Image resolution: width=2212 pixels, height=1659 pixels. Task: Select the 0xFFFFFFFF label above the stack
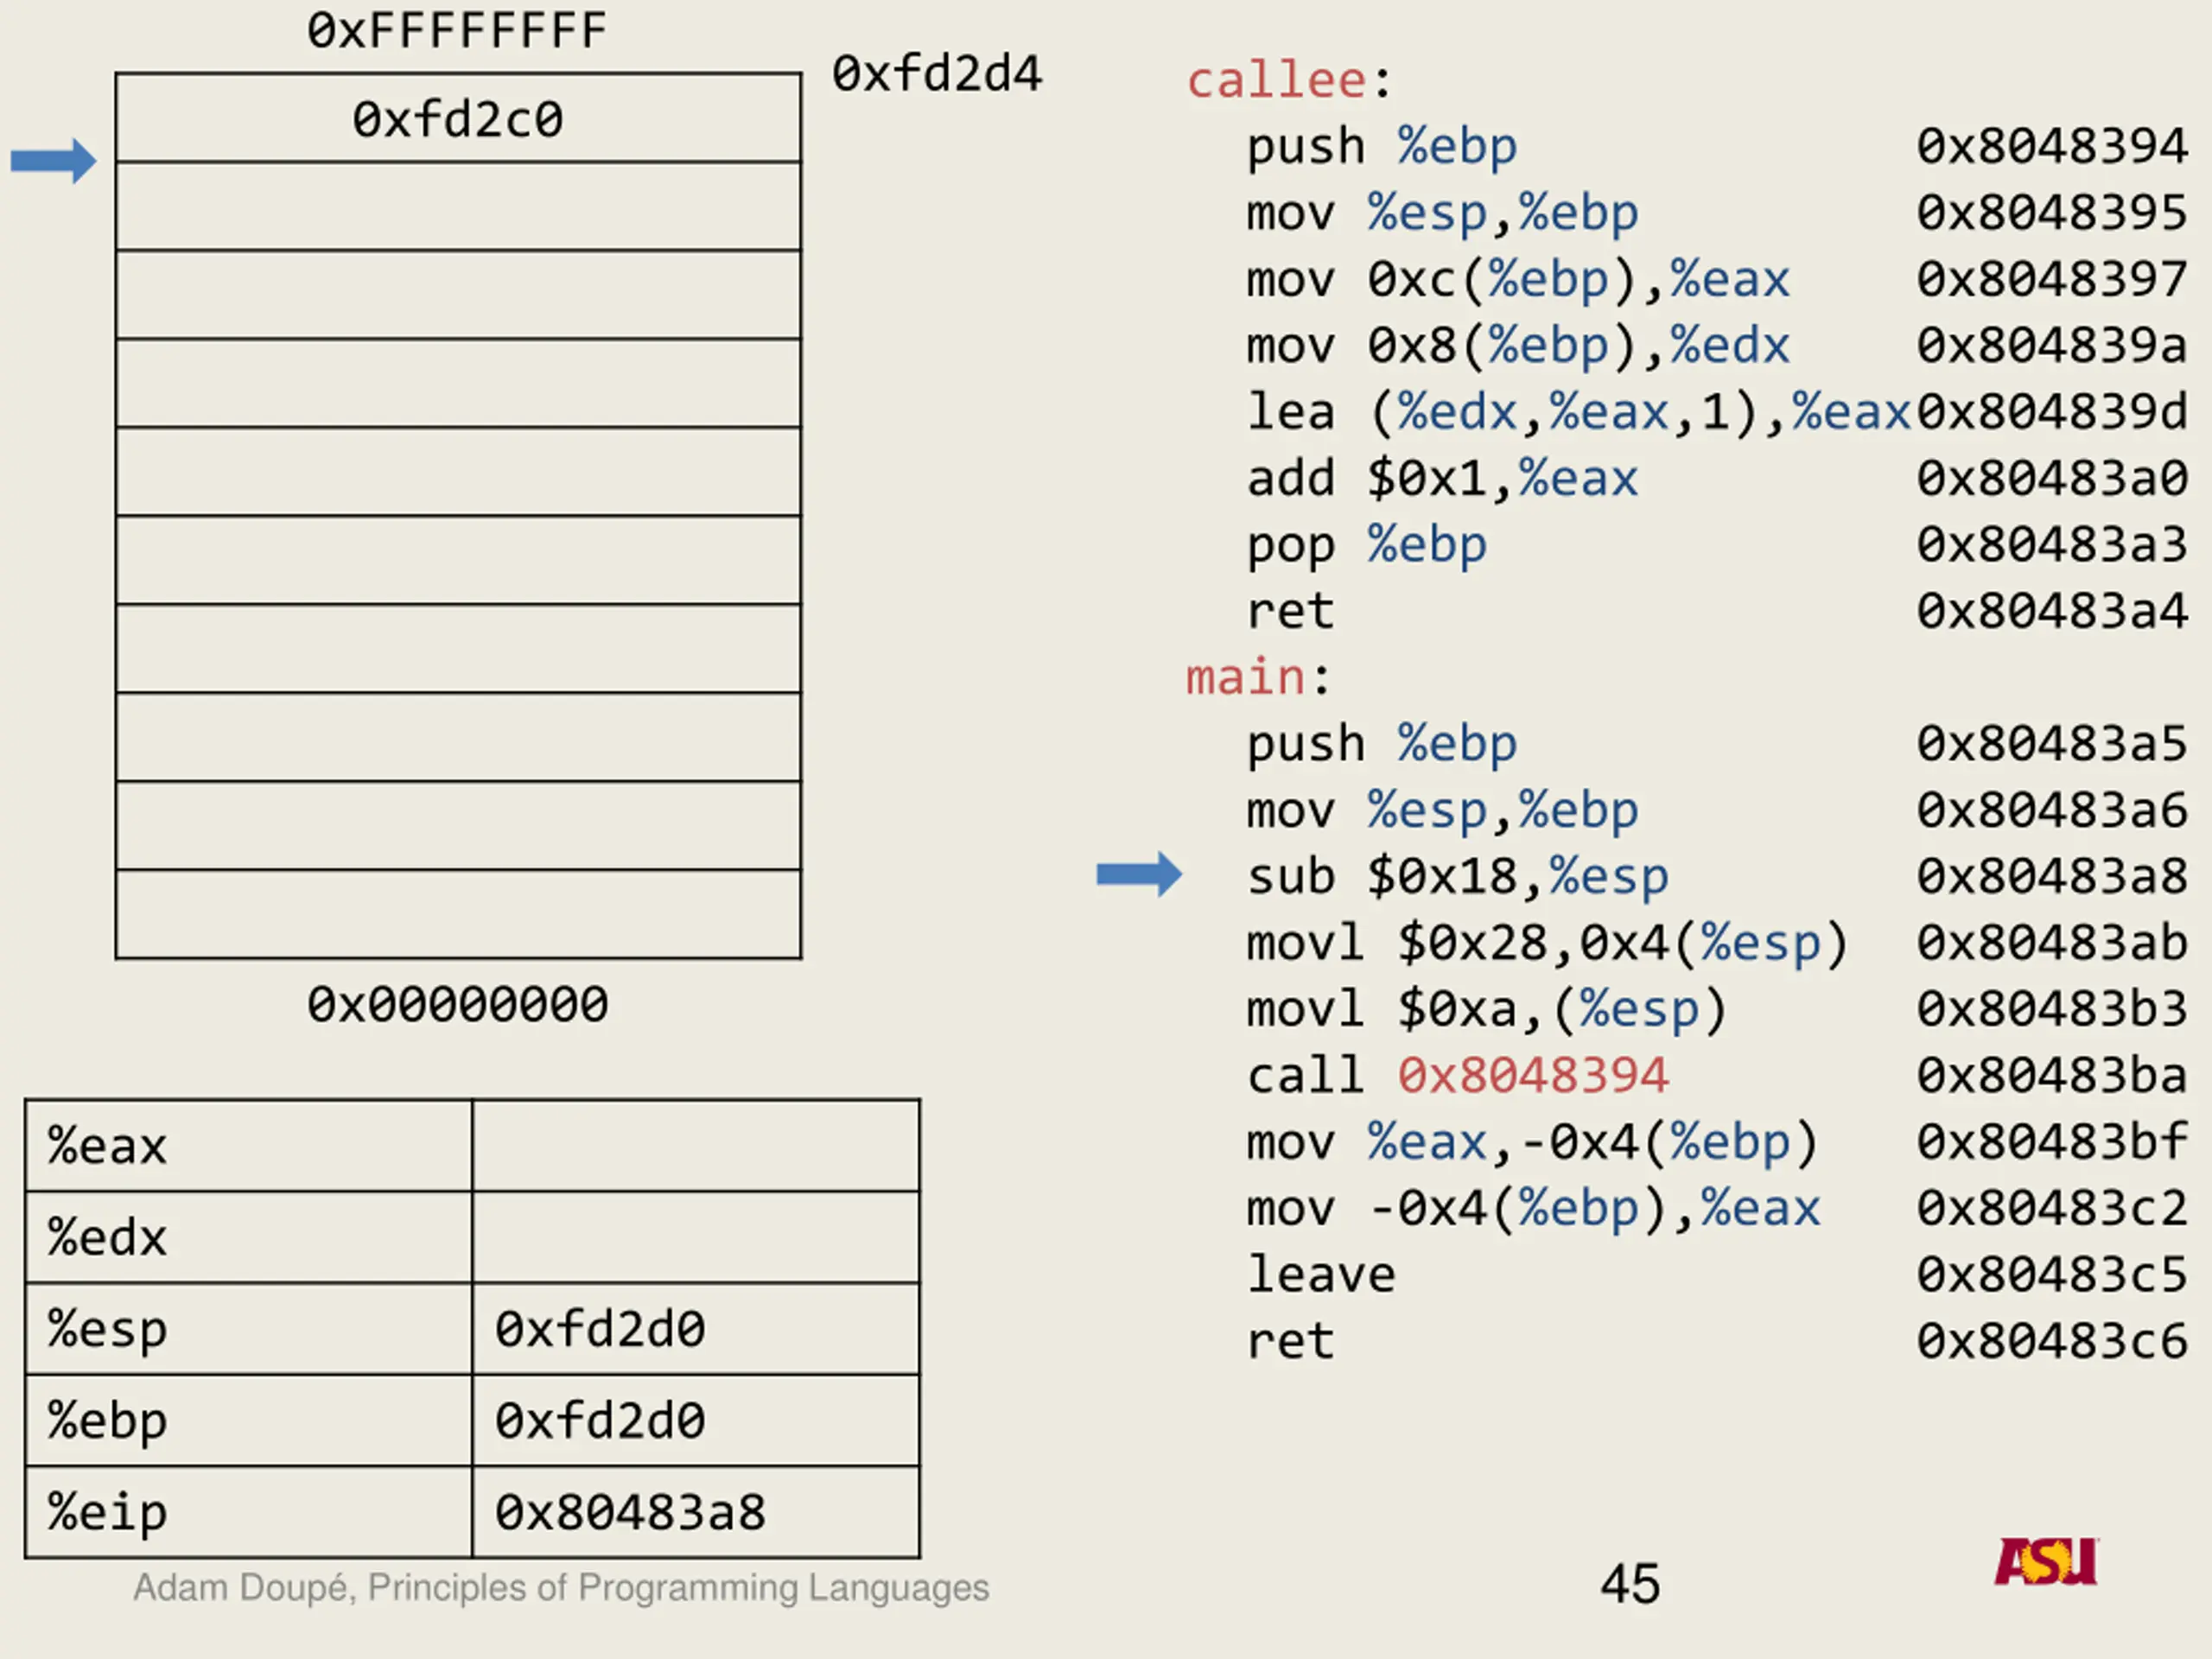(457, 31)
